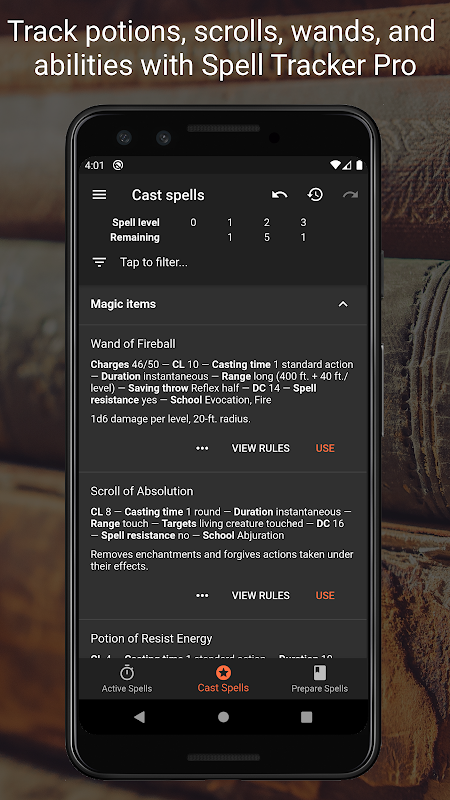Collapse the Magic items section chevron
This screenshot has width=450, height=800.
(x=343, y=304)
